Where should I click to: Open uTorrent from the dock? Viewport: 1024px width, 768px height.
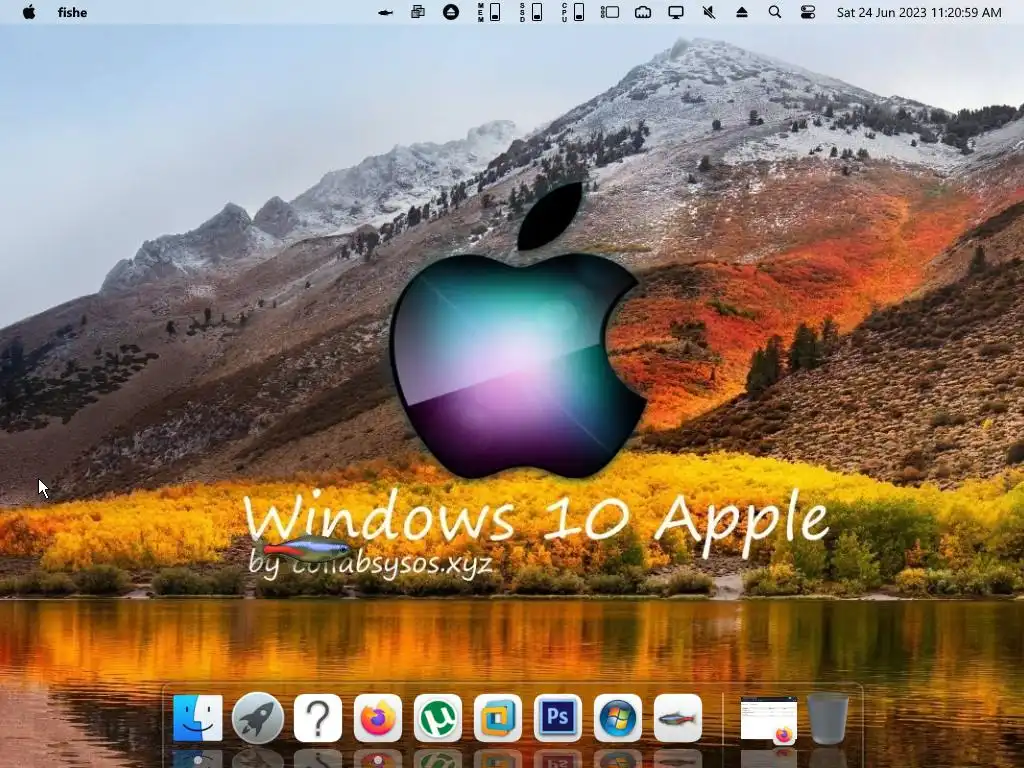pyautogui.click(x=438, y=718)
